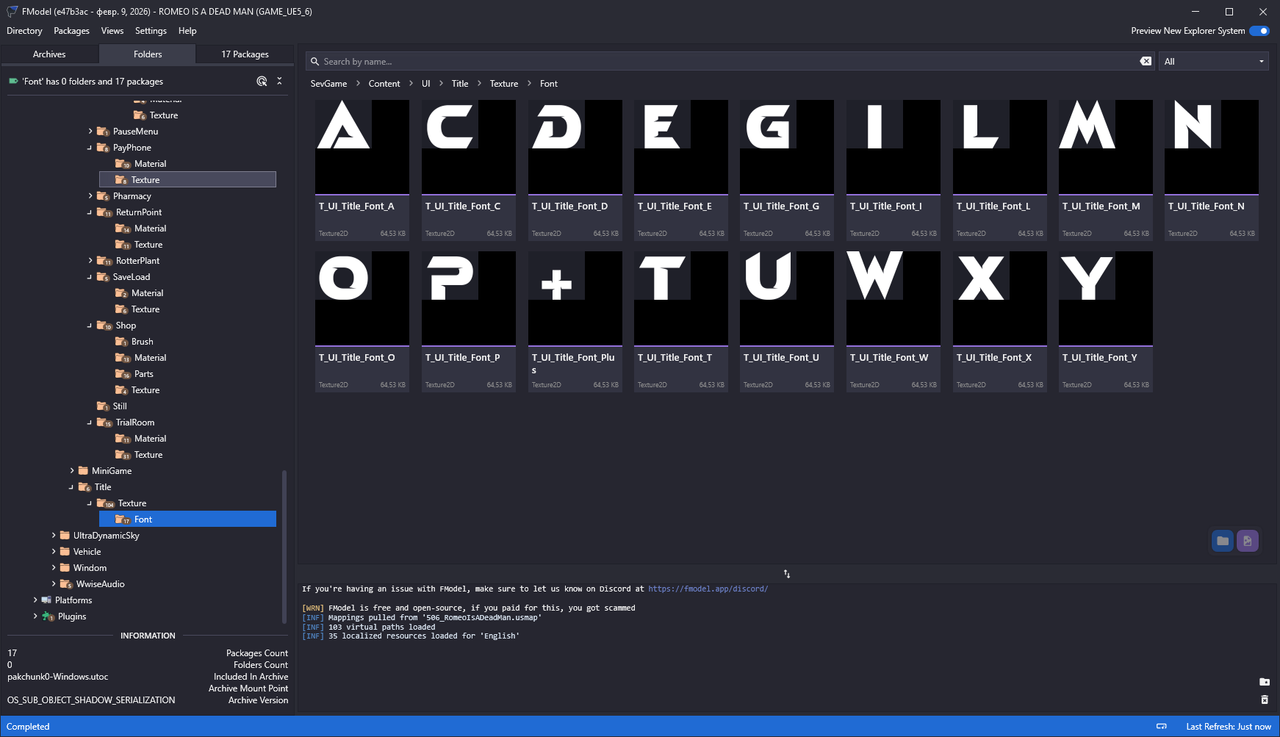This screenshot has width=1280, height=737.
Task: Open the All filter dropdown
Action: (x=1214, y=61)
